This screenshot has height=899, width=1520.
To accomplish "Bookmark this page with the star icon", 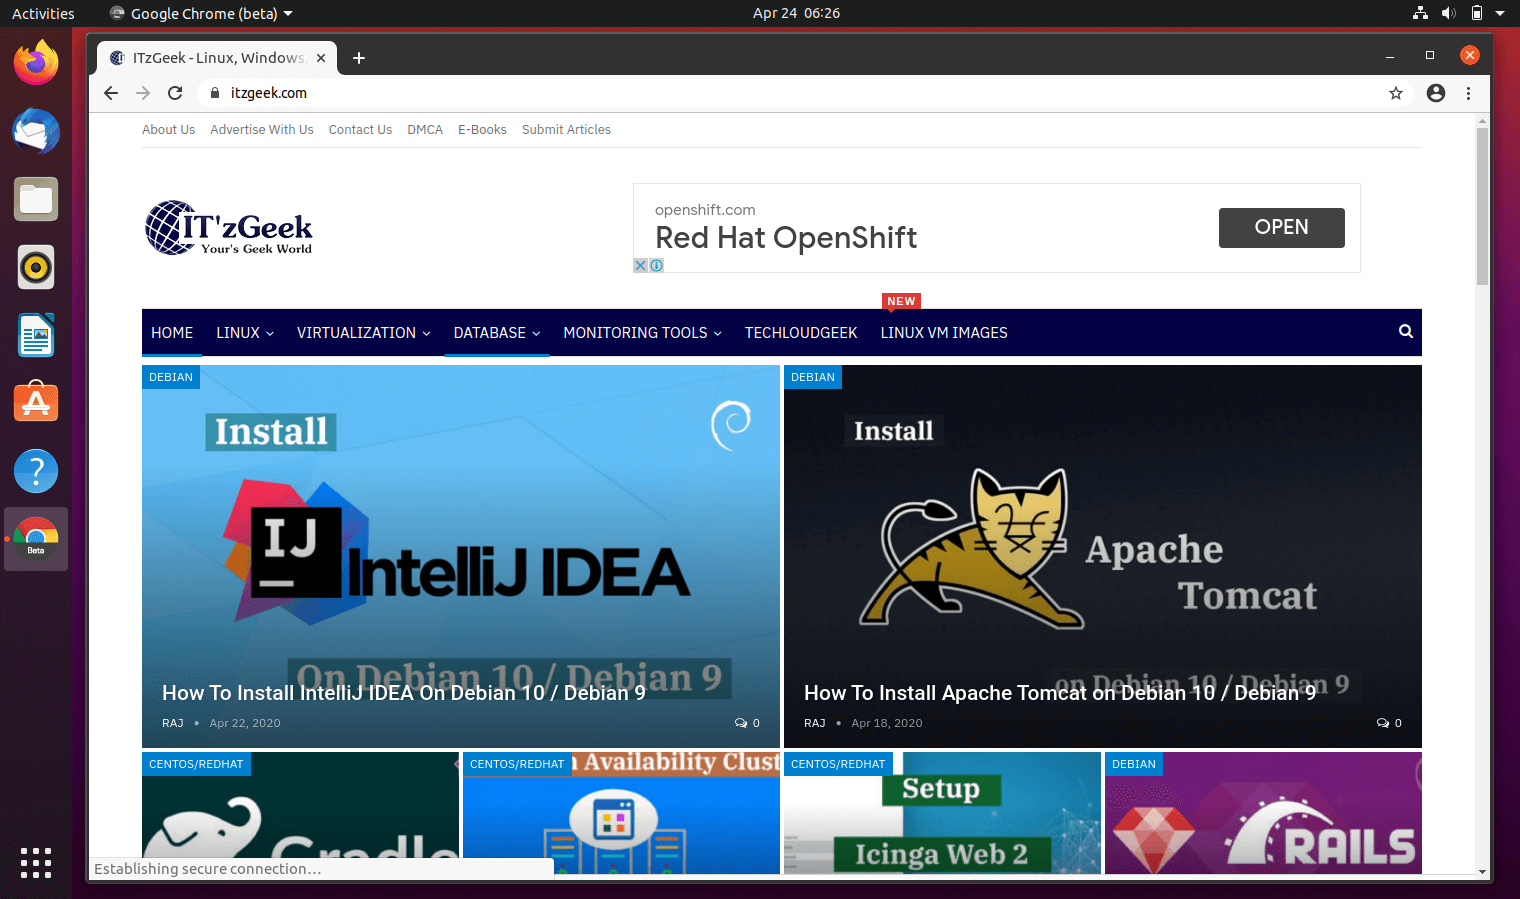I will 1396,93.
